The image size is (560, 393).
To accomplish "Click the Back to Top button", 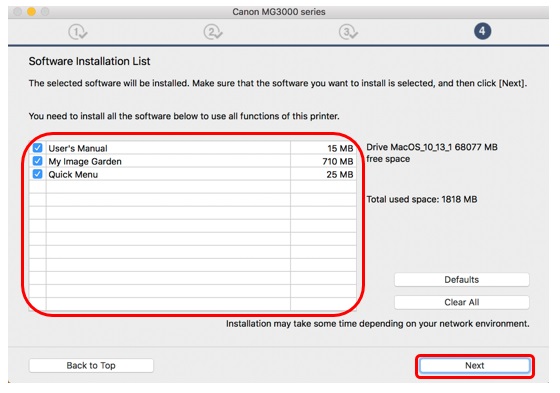I will click(91, 365).
